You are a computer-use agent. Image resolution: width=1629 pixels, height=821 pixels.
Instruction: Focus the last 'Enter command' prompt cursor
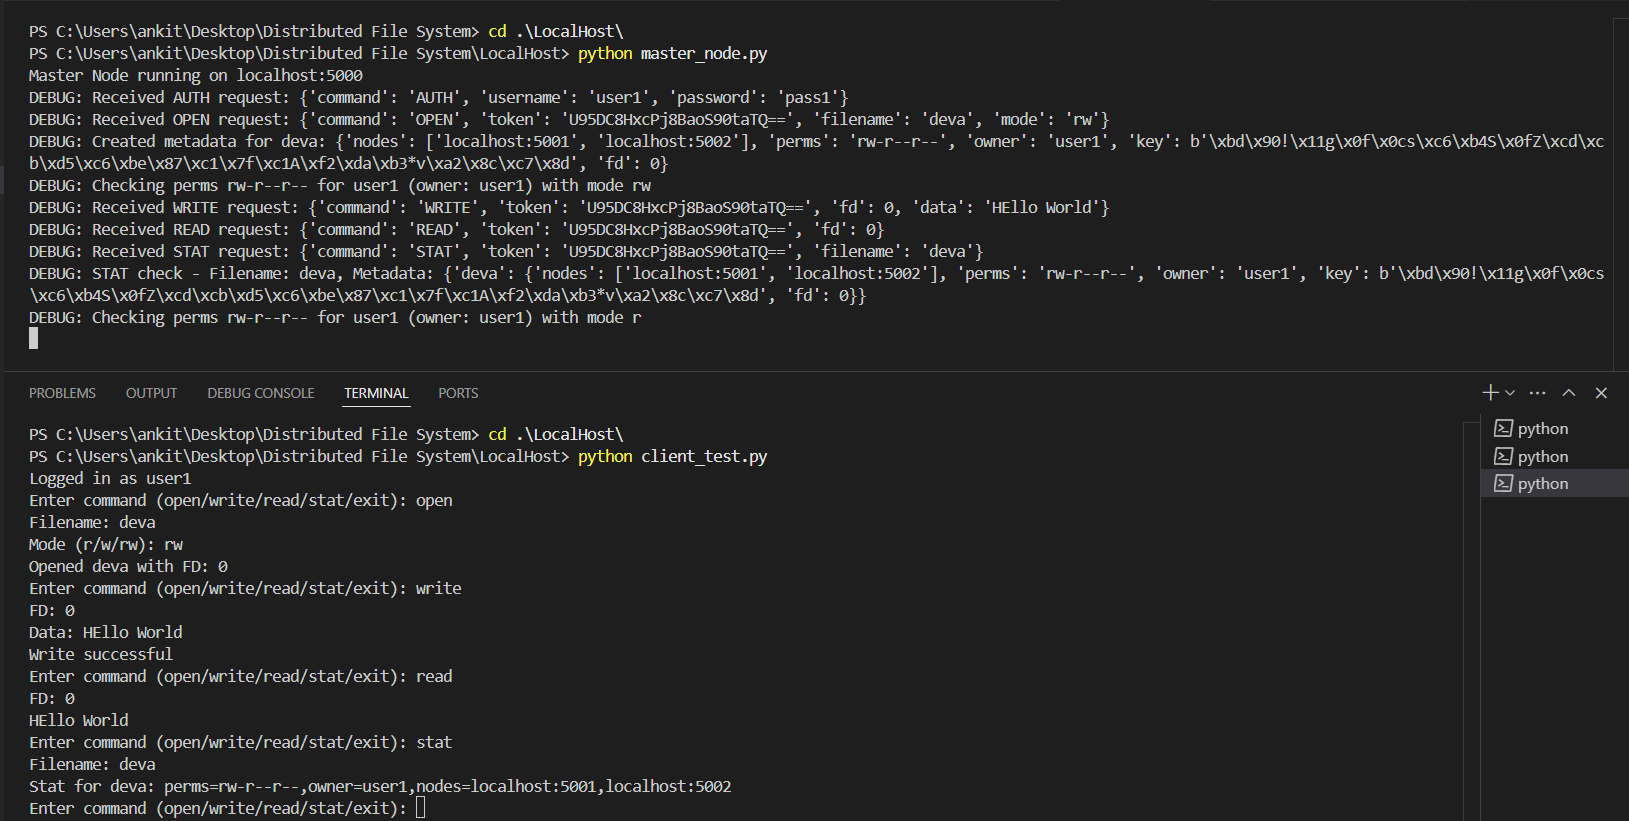421,808
